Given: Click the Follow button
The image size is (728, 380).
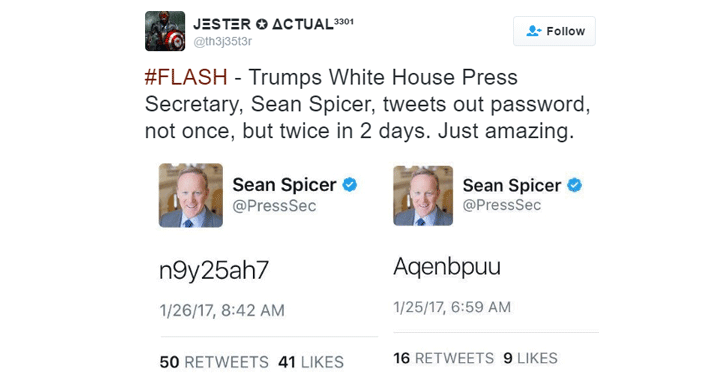Looking at the screenshot, I should 554,31.
